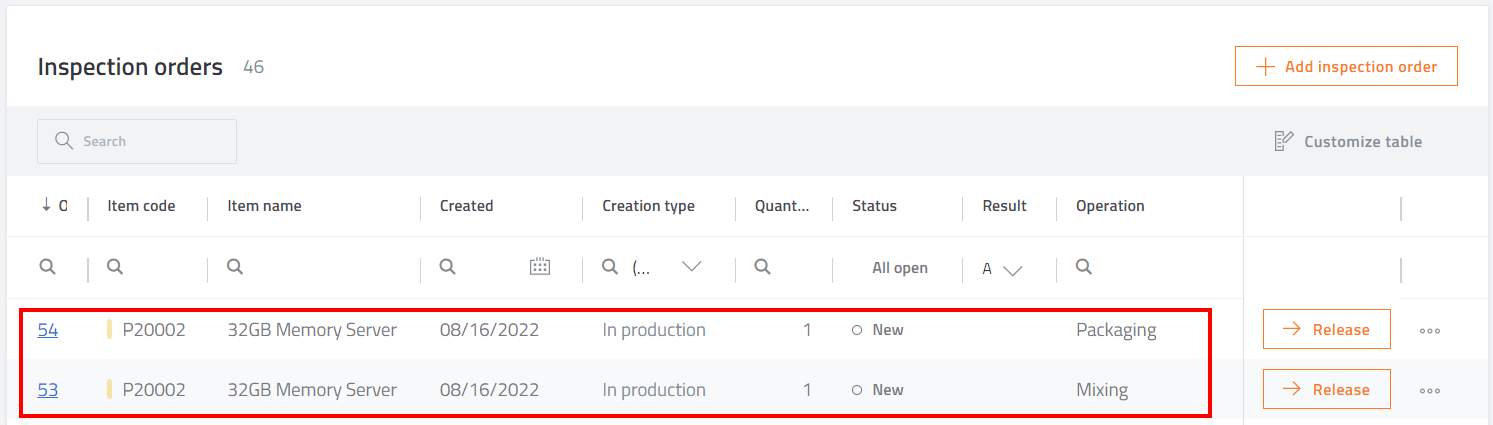Expand the Creation type filter dropdown
Viewport: 1493px width, 425px height.
[691, 267]
